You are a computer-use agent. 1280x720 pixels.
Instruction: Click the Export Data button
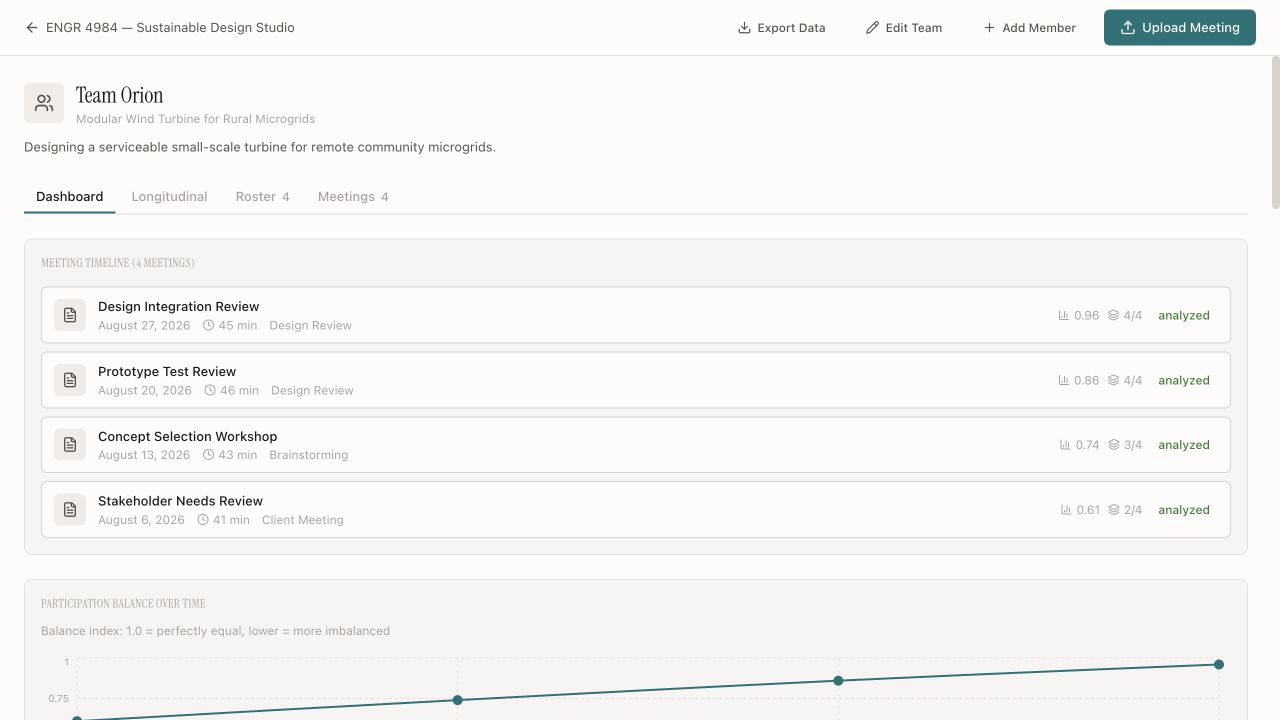coord(782,28)
